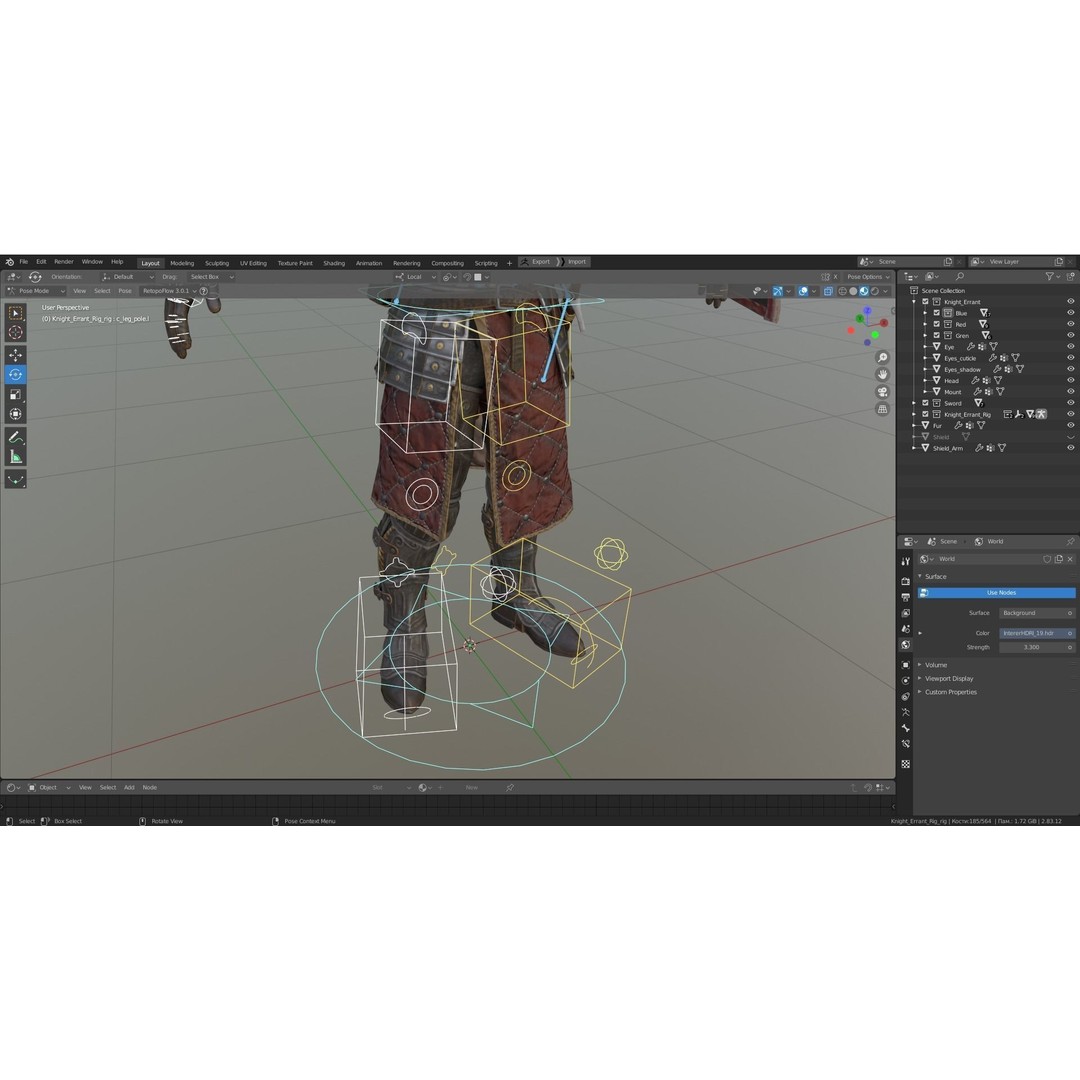
Task: Pick the Rotate tool in toolbar
Action: coord(15,375)
